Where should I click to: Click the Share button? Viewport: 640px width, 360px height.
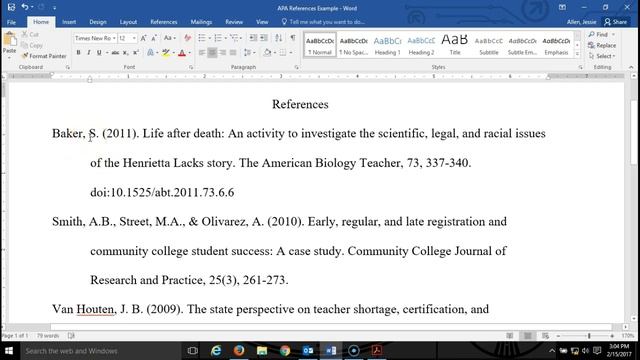[x=616, y=22]
